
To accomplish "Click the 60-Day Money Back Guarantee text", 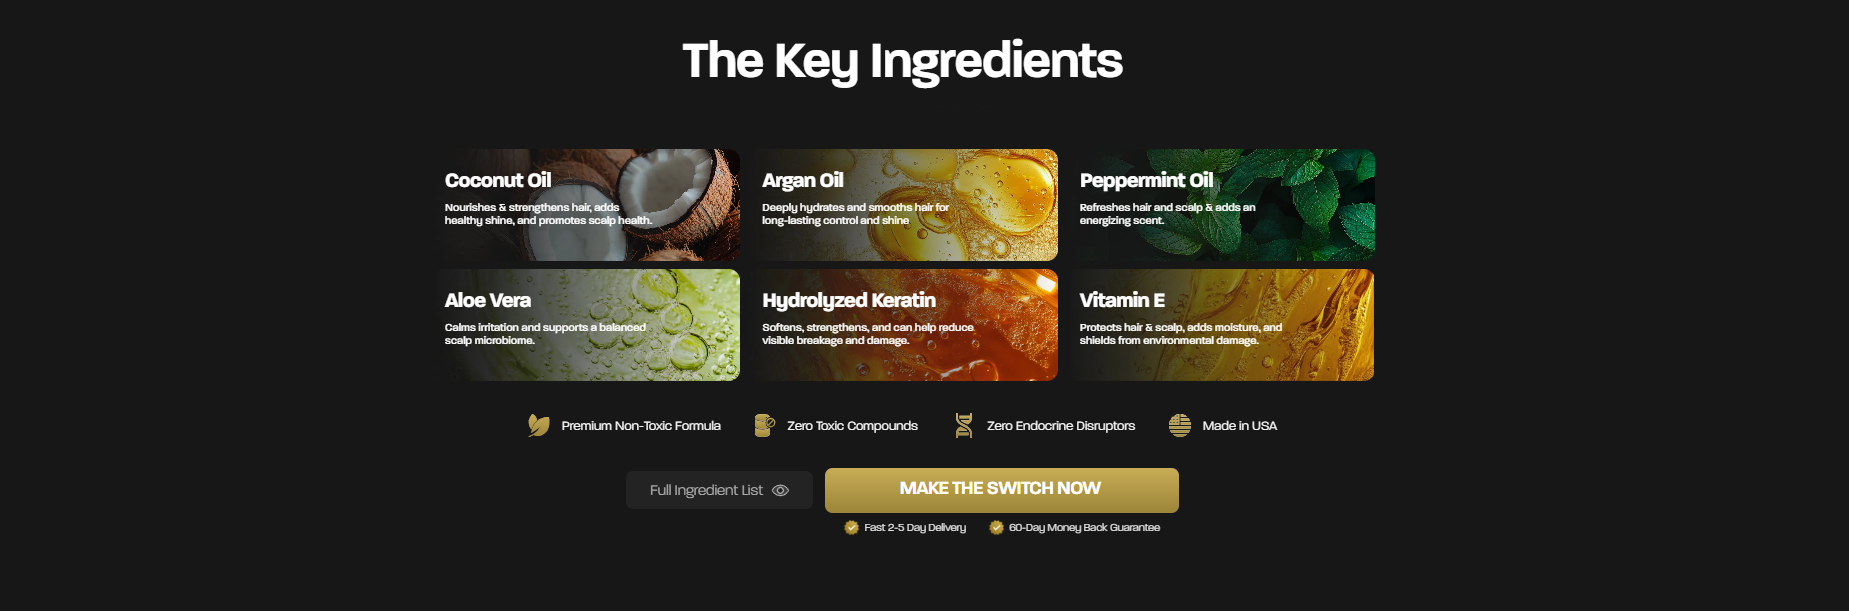I will pos(1084,527).
